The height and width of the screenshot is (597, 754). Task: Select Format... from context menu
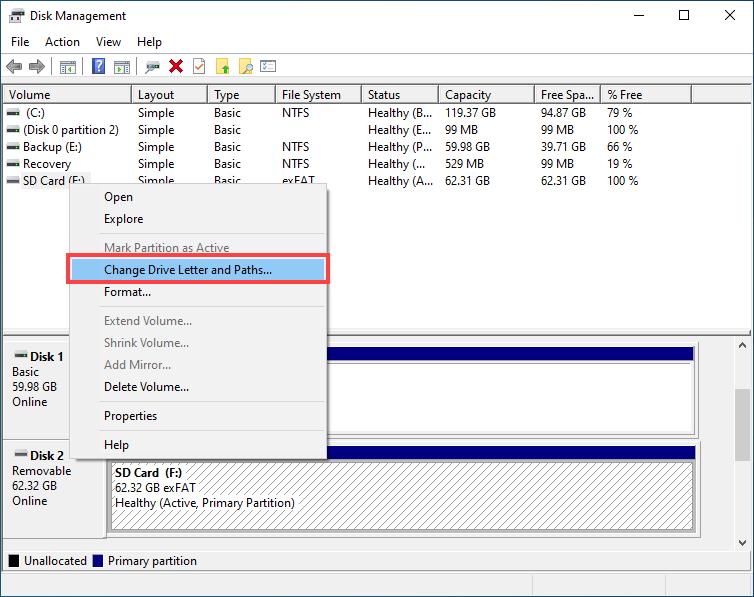[x=127, y=292]
